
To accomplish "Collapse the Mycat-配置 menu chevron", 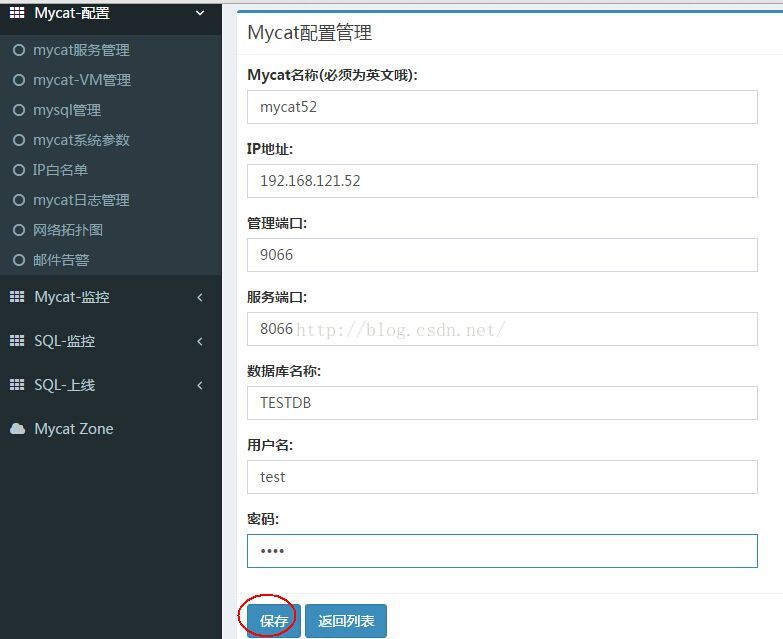I will [x=200, y=13].
